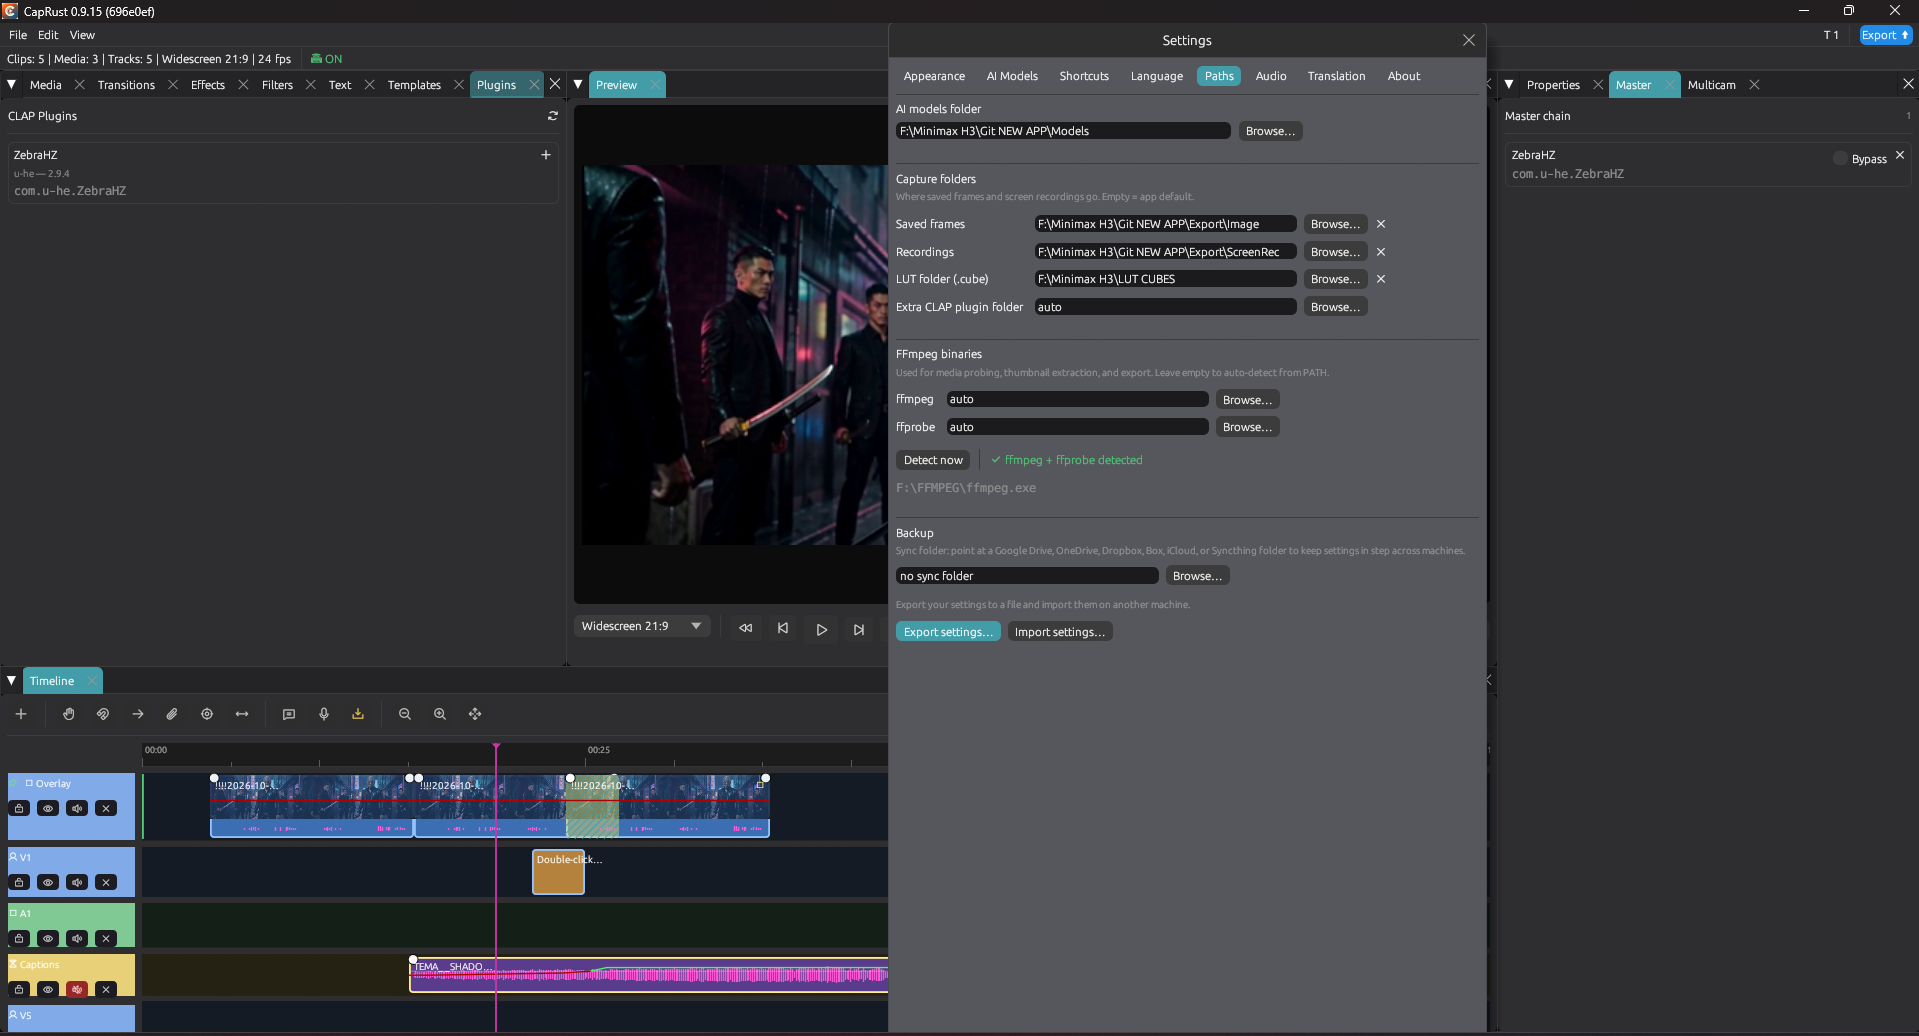Refresh the CLAP Plugins list
Image resolution: width=1919 pixels, height=1036 pixels.
click(553, 116)
